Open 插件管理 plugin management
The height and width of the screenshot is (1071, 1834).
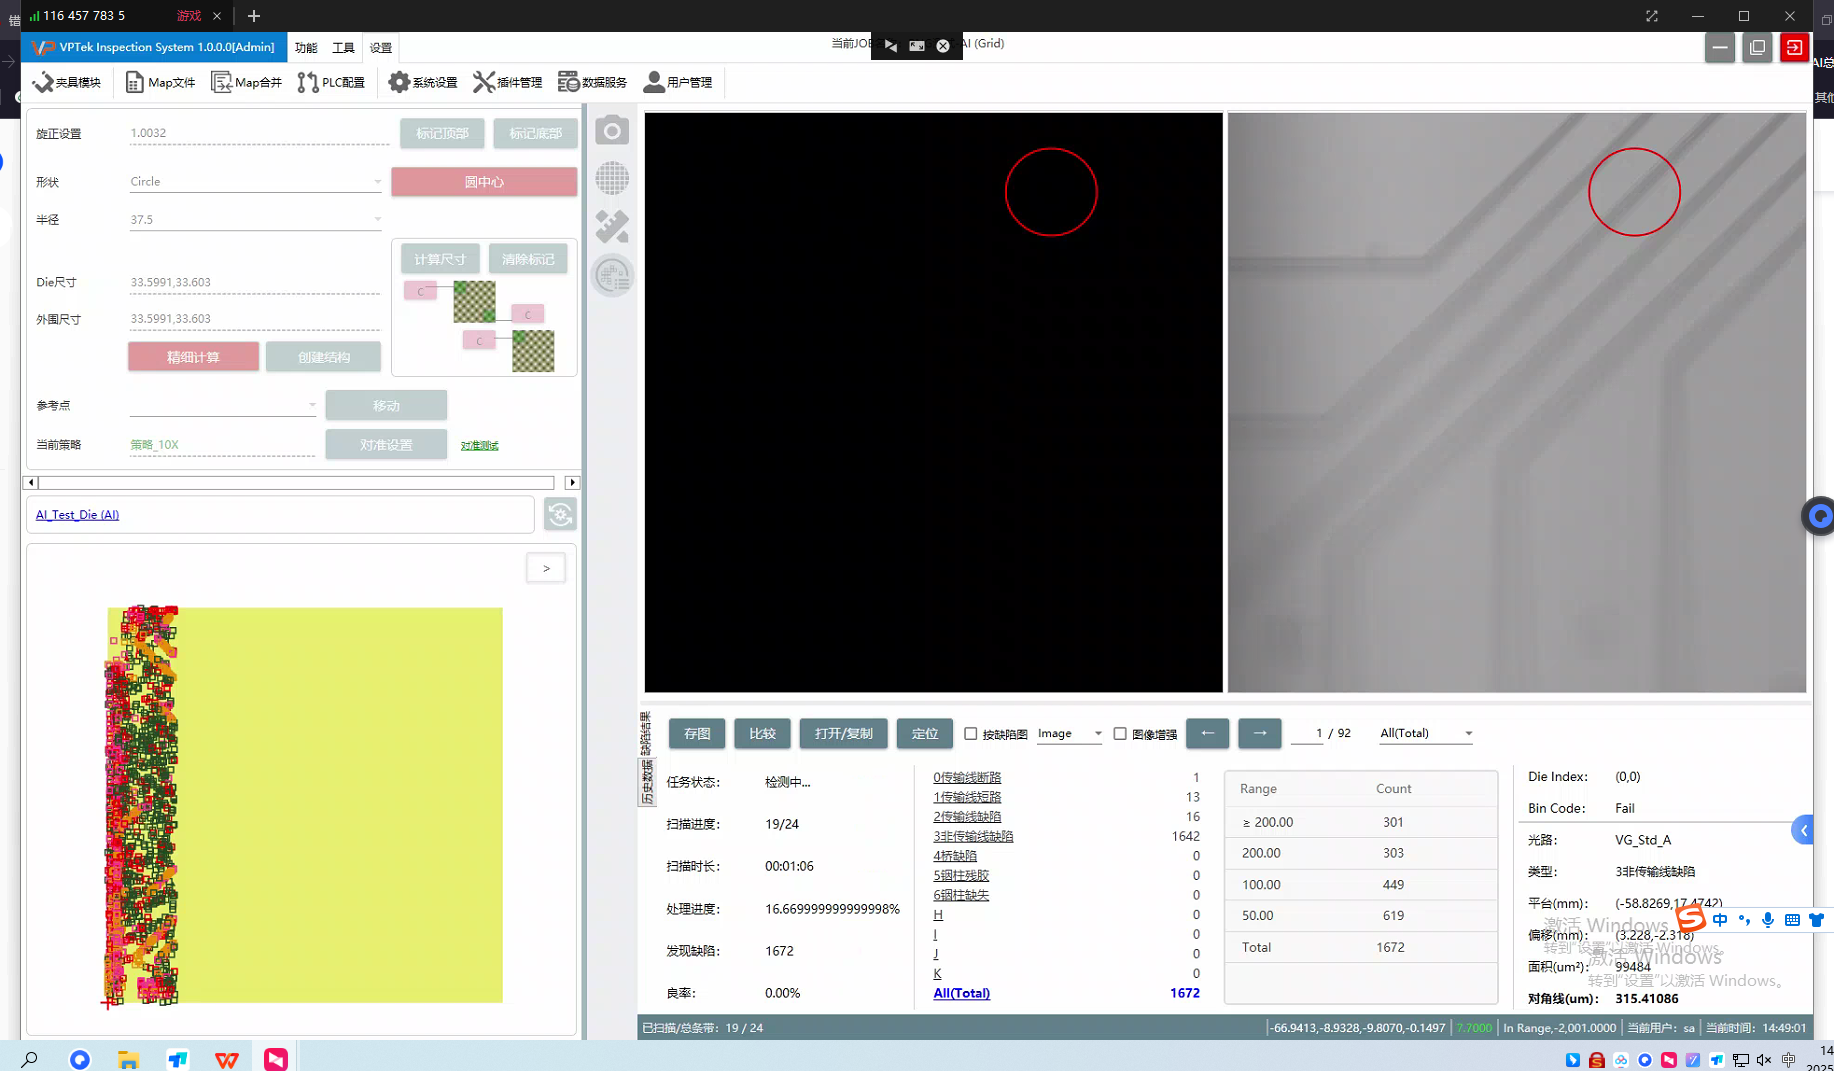click(x=507, y=82)
